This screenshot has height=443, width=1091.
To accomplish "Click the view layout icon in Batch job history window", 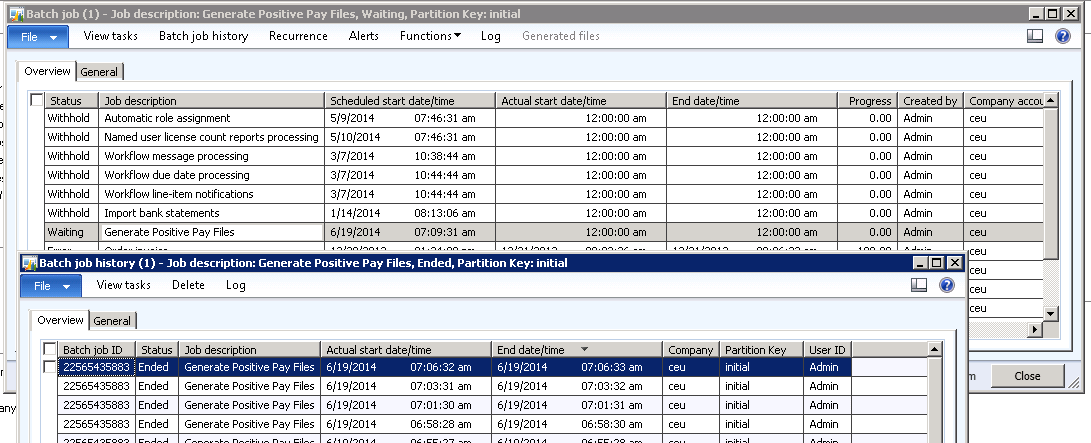I will point(919,285).
